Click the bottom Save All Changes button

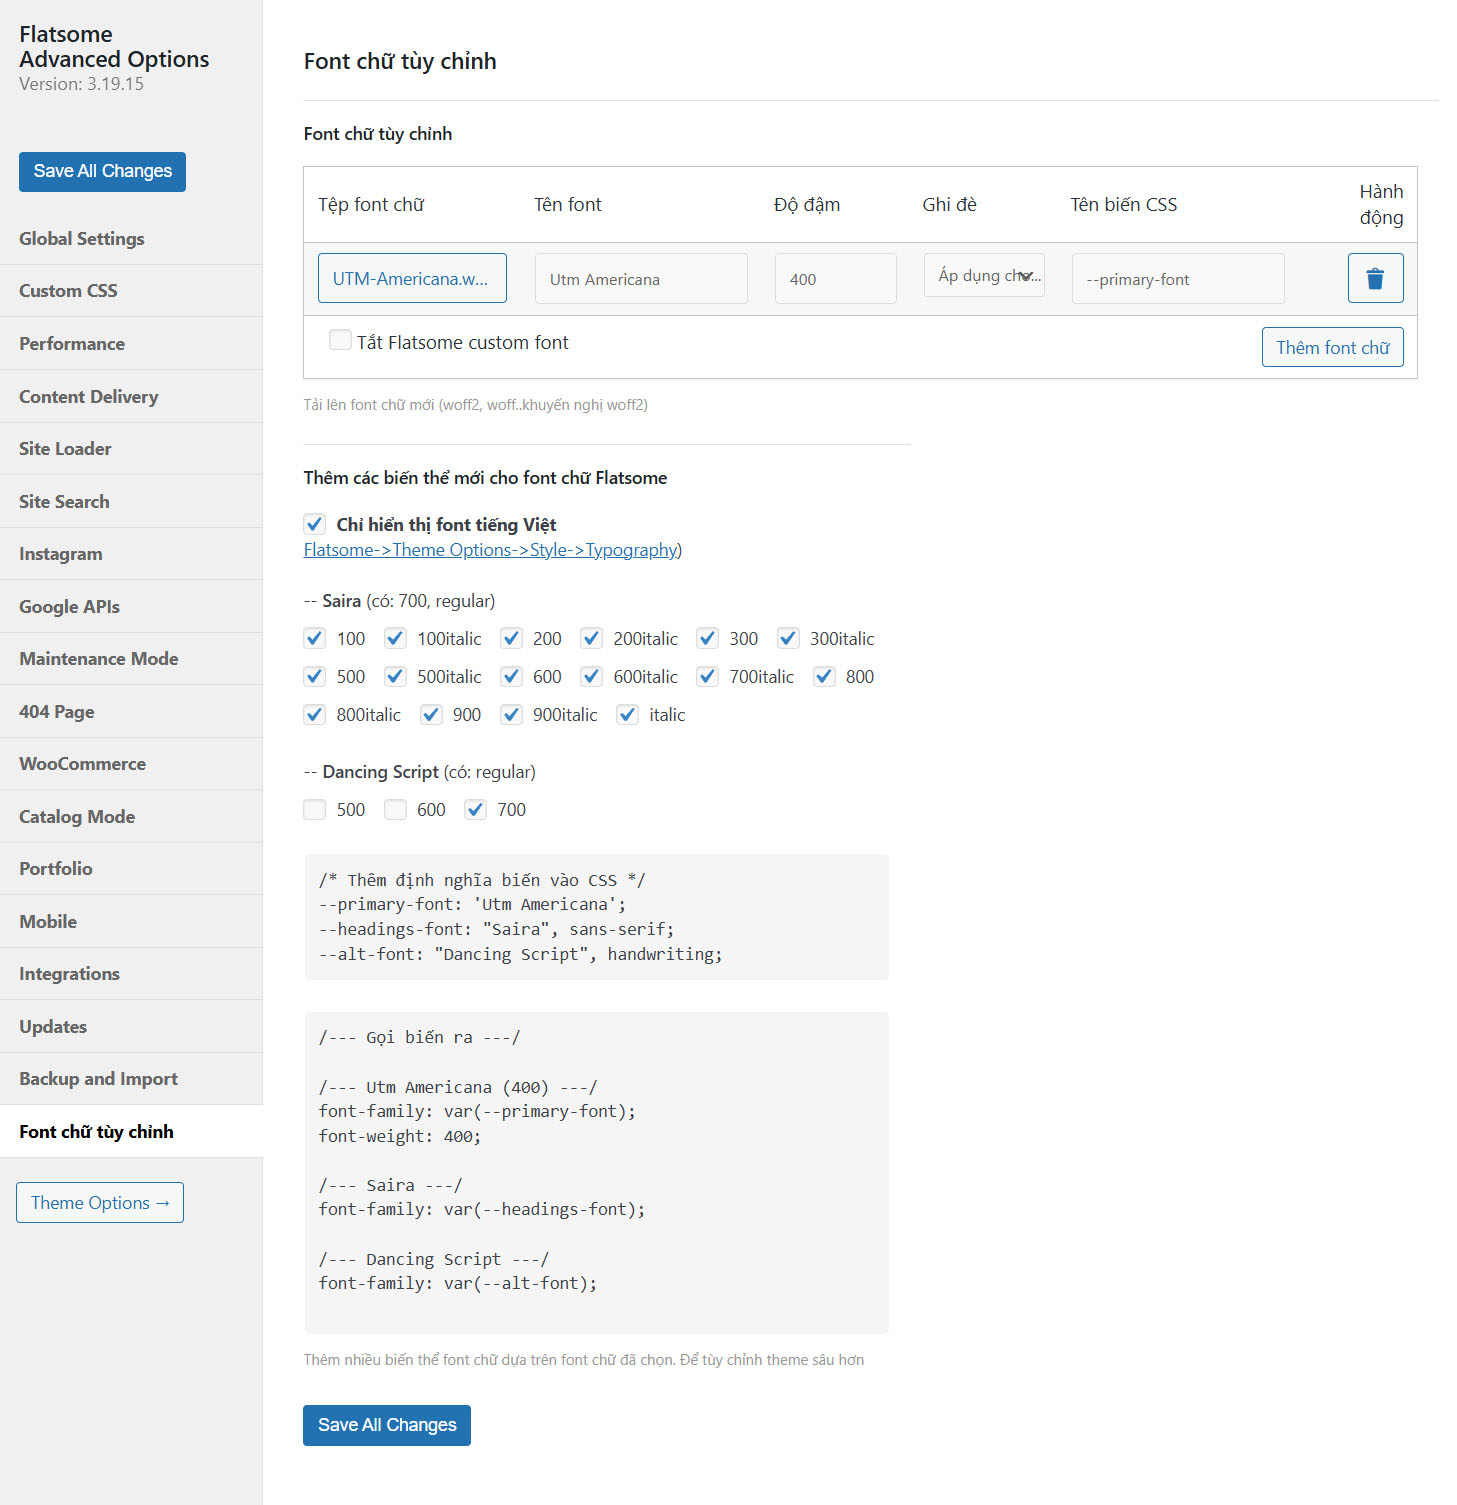point(387,1425)
